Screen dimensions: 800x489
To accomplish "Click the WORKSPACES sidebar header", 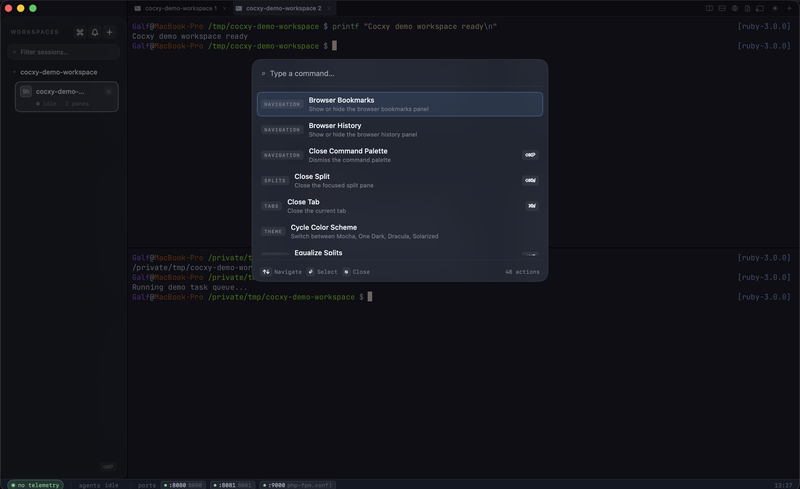I will (35, 32).
